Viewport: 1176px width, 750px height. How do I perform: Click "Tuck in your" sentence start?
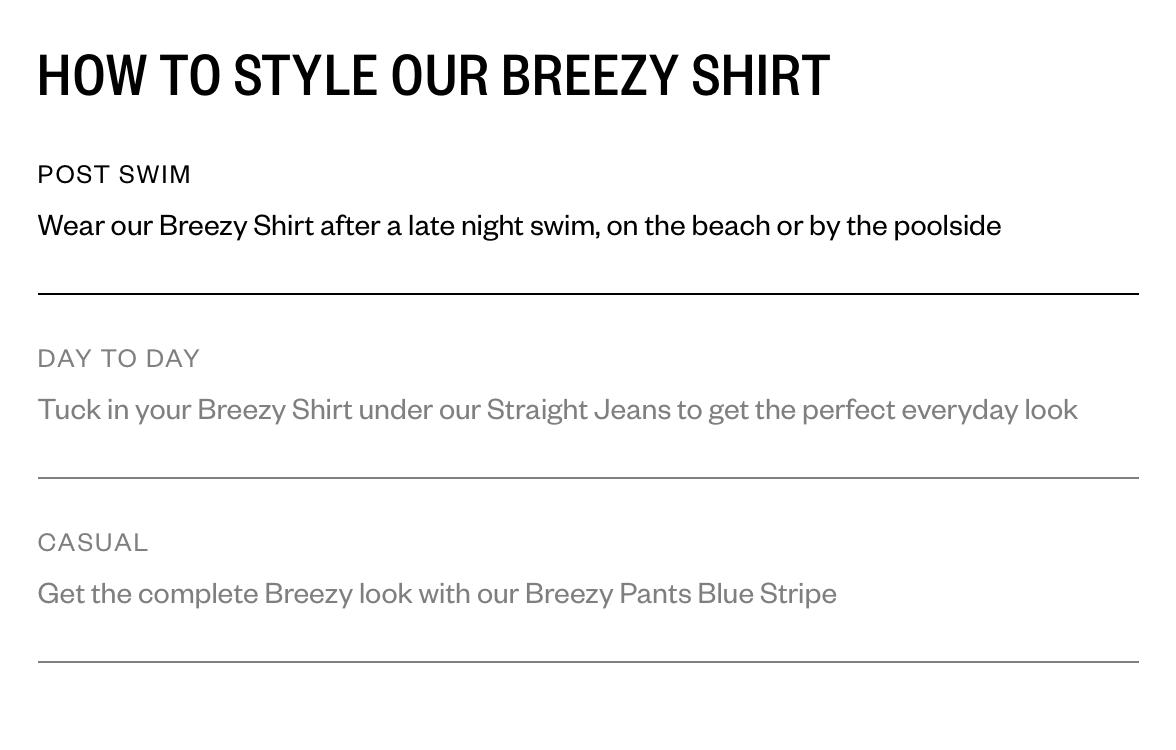point(114,410)
